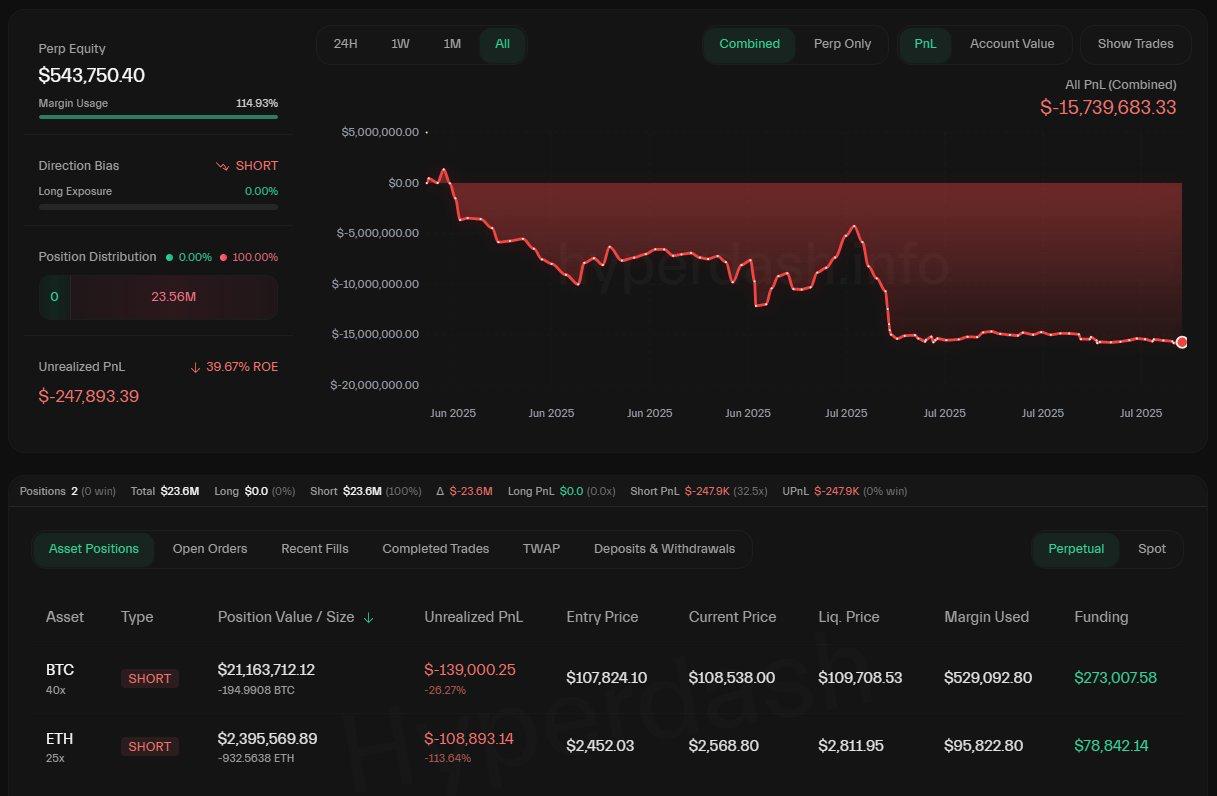Image resolution: width=1217 pixels, height=796 pixels.
Task: Open the Asset Positions tab
Action: [x=94, y=549]
